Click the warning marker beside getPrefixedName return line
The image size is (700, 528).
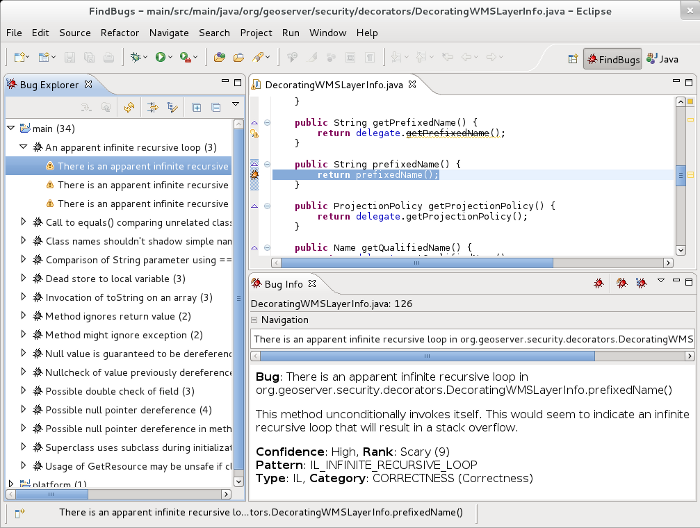(x=254, y=133)
